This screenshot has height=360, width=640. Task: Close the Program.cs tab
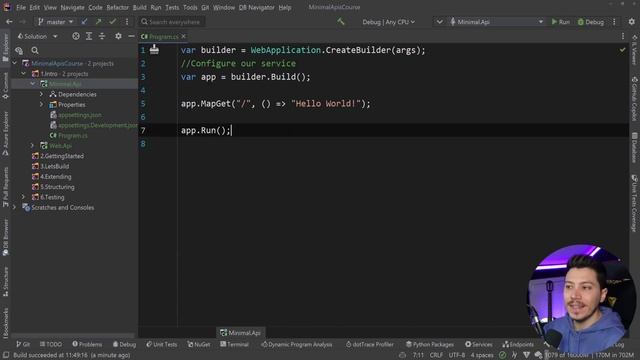(184, 36)
